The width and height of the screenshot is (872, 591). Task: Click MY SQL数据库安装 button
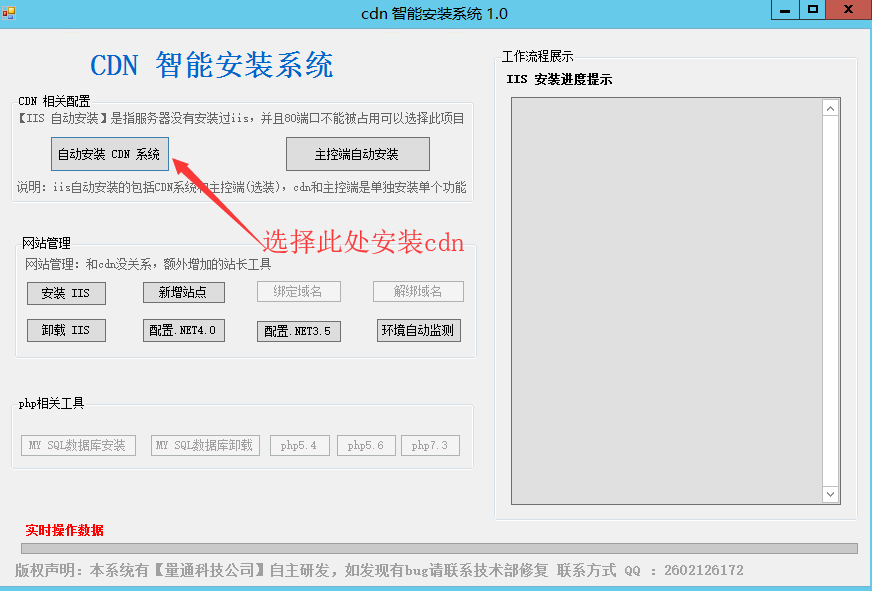(77, 445)
